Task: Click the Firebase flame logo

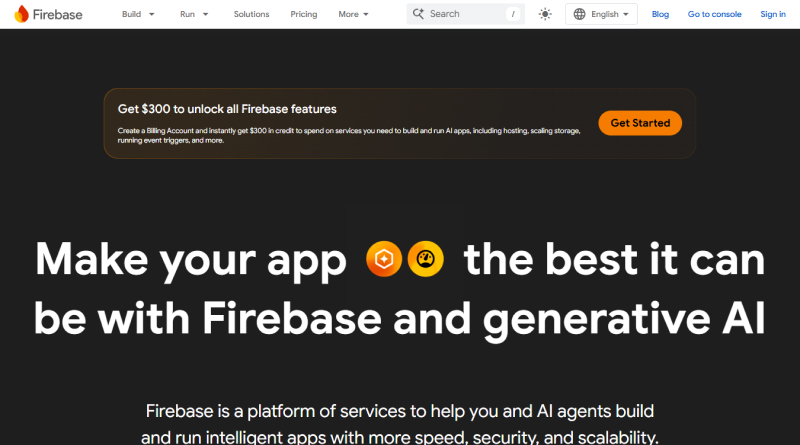Action: [x=21, y=14]
